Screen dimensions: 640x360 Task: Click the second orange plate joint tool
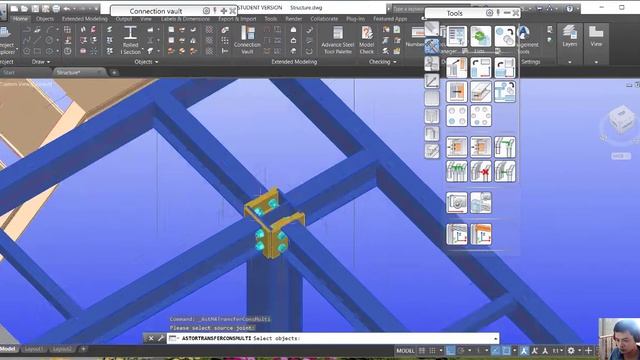481,147
